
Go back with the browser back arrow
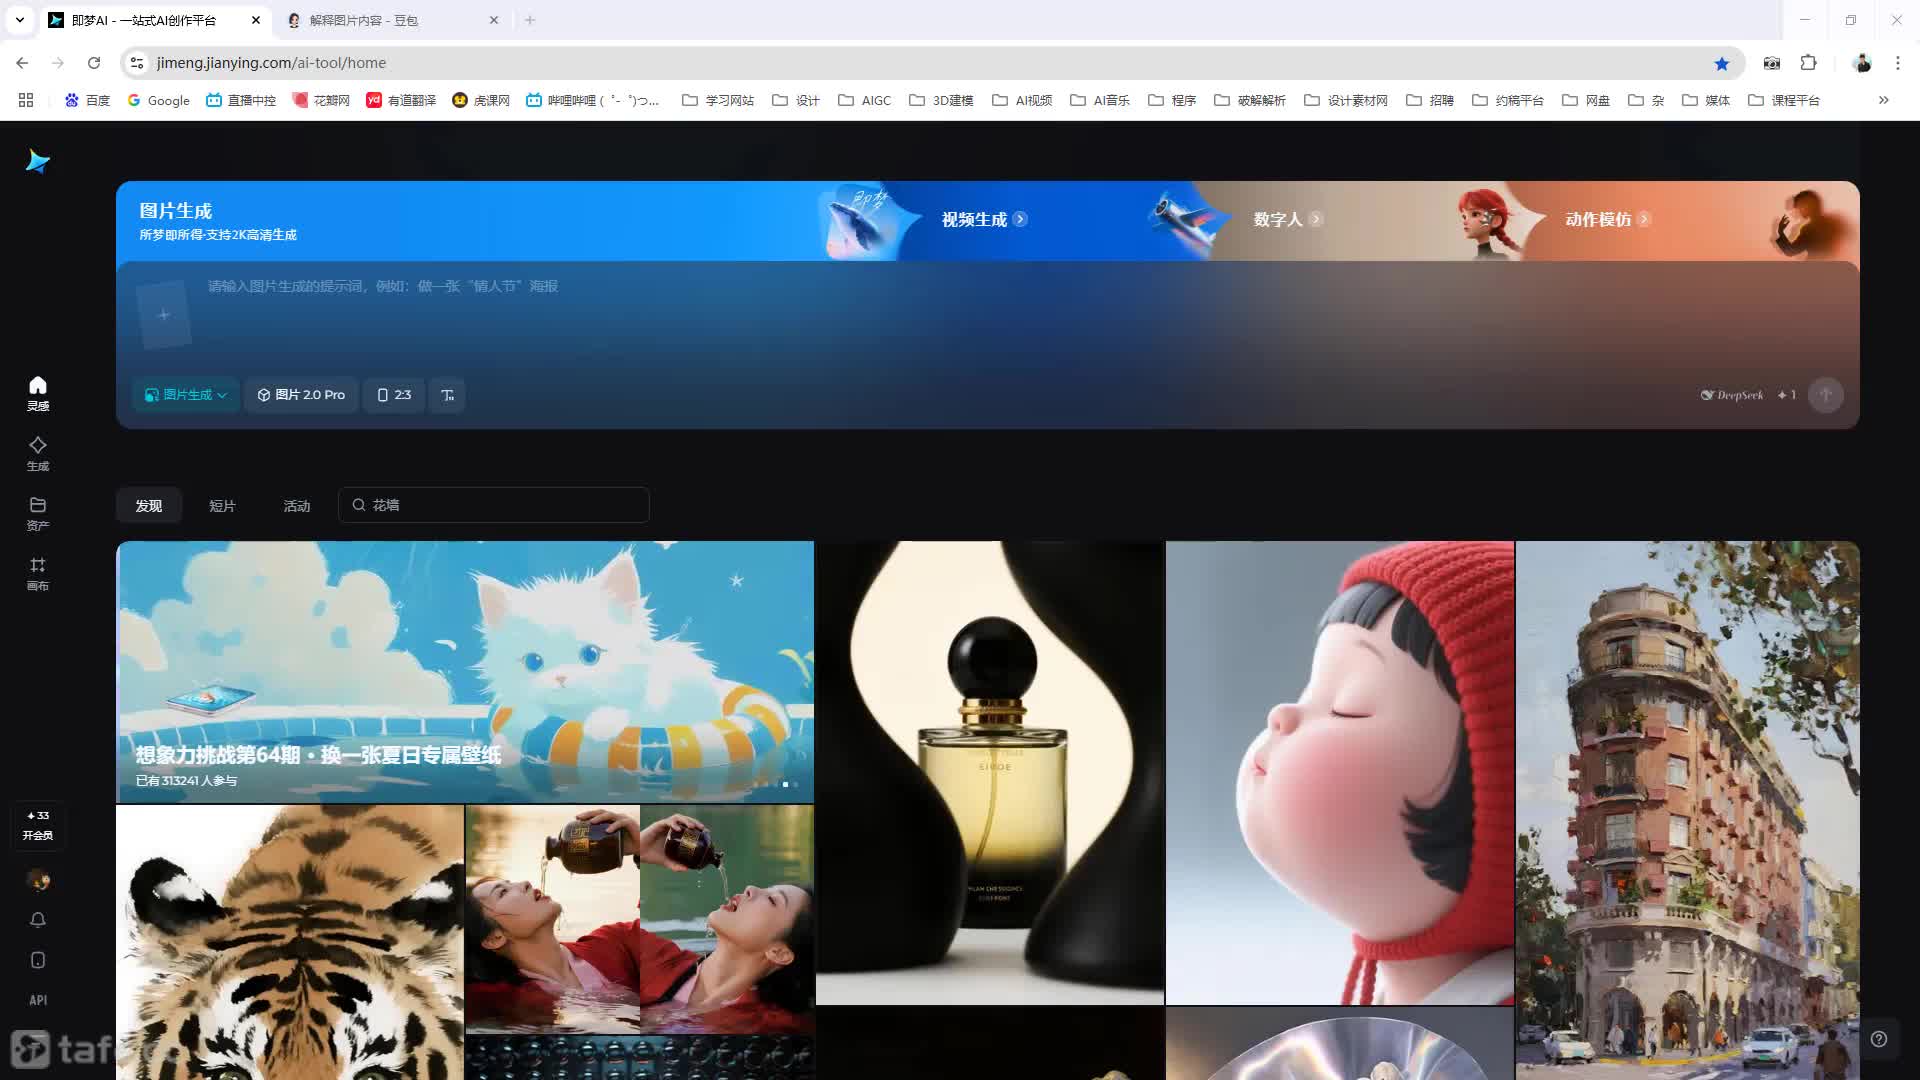pos(22,62)
